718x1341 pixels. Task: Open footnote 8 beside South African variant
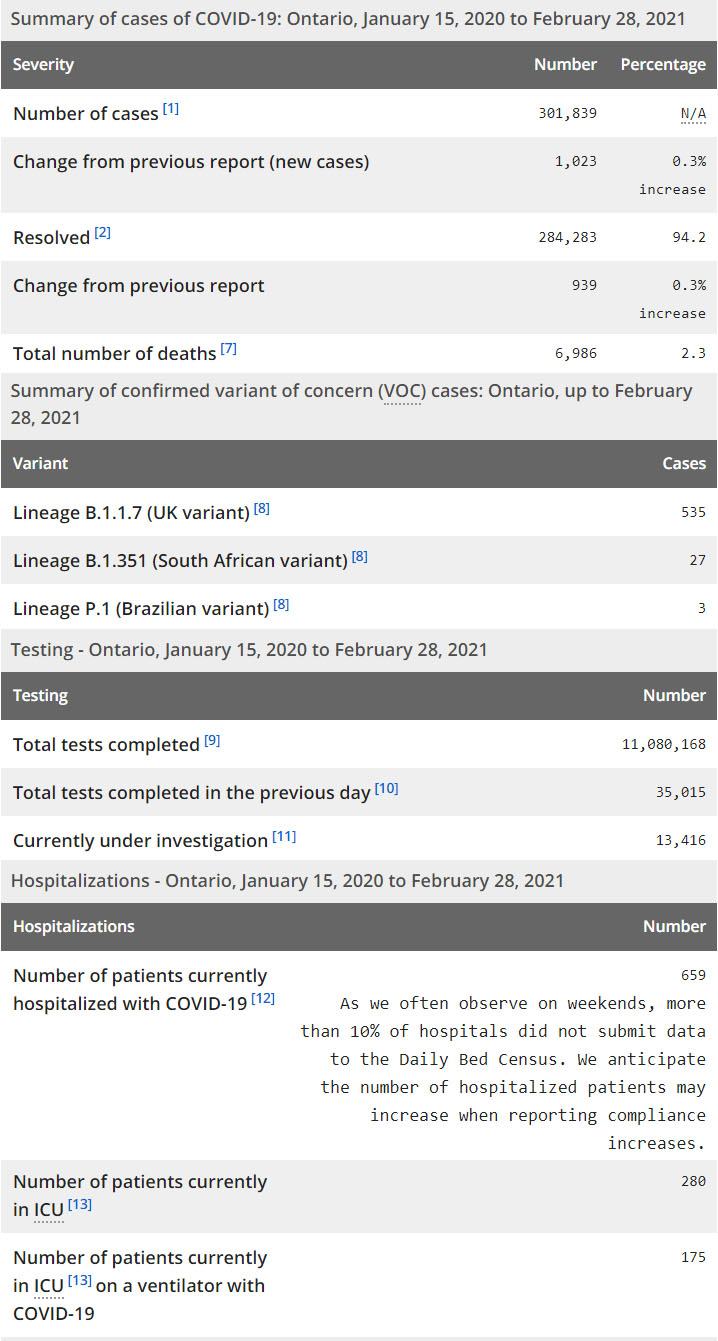coord(360,556)
